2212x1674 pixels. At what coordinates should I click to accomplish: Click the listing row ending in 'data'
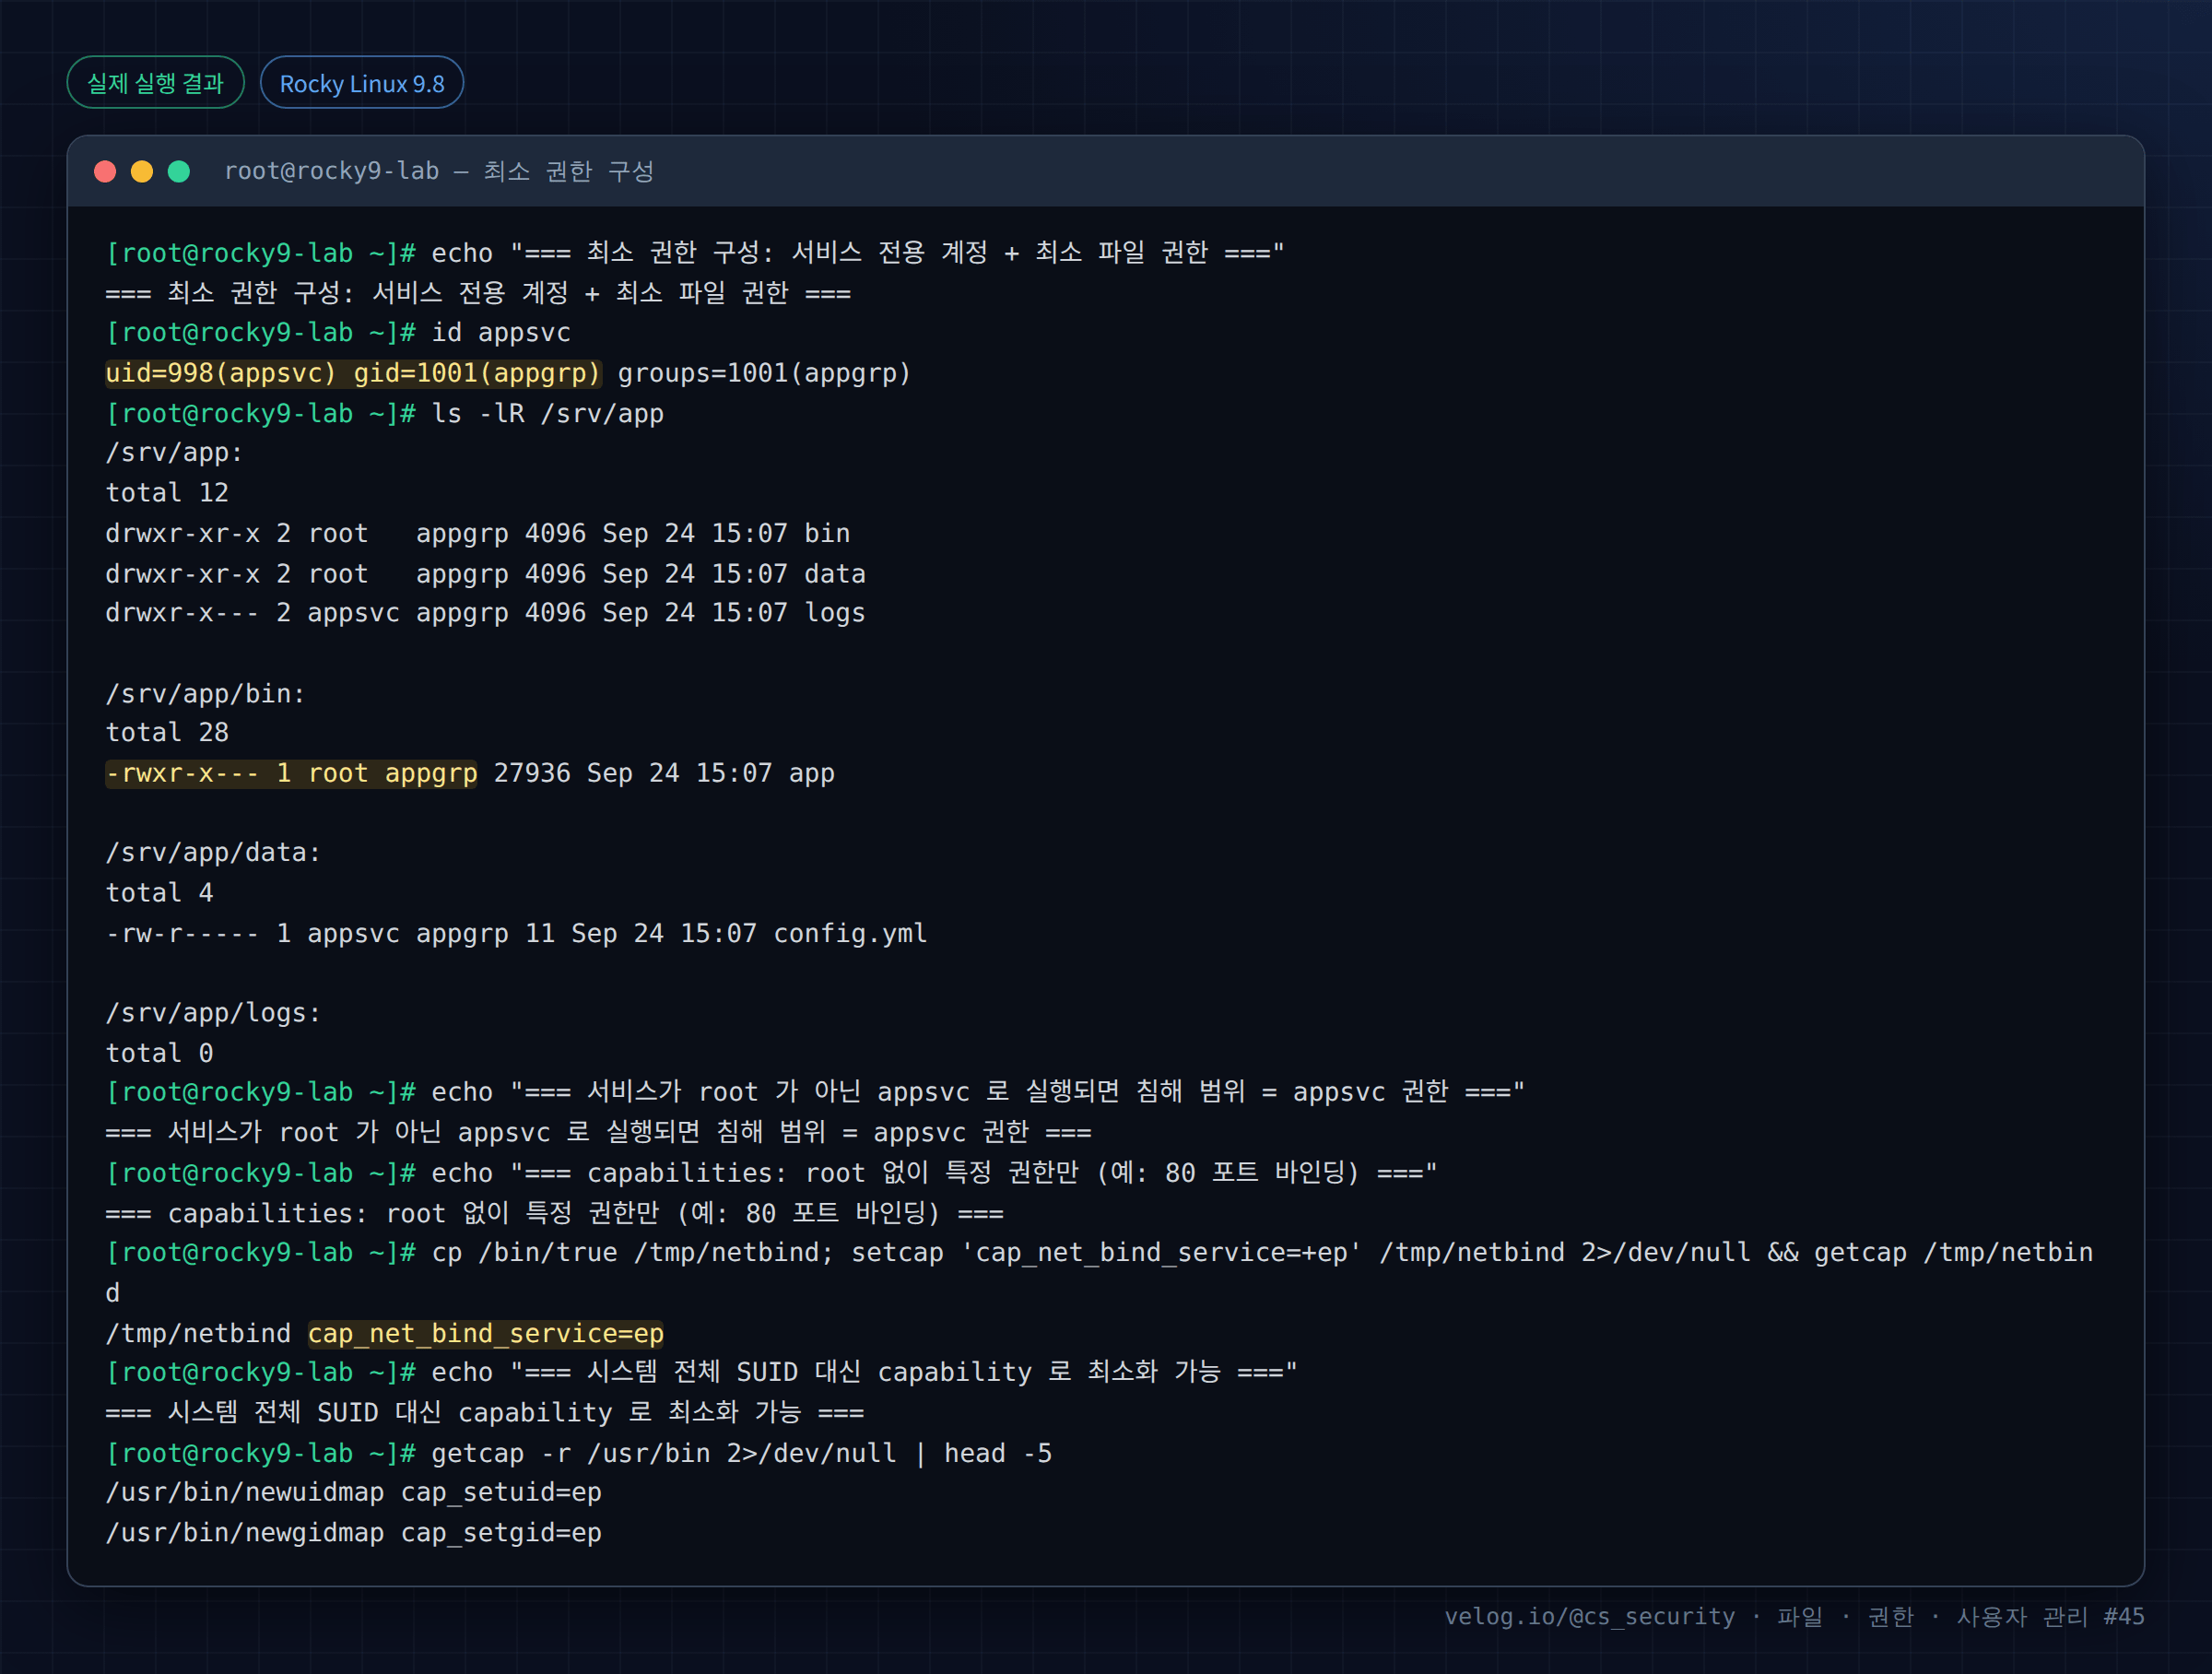[x=486, y=573]
